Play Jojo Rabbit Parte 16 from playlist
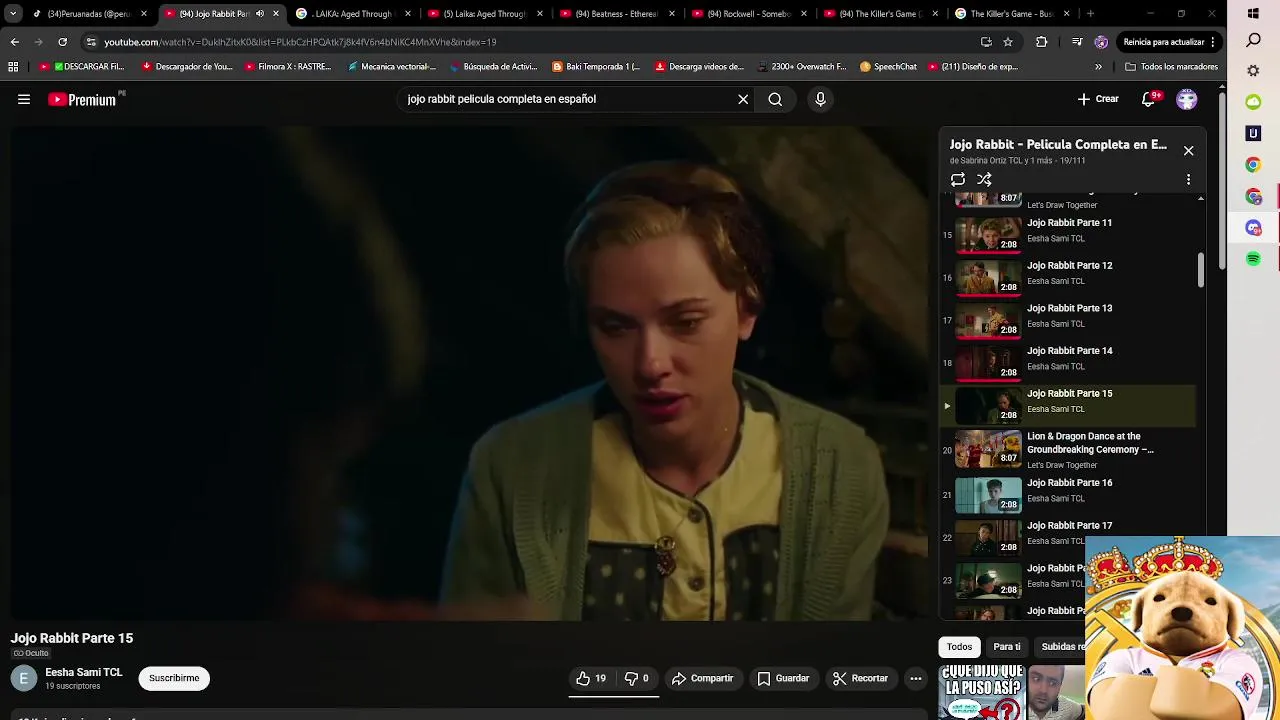This screenshot has height=720, width=1280. [1068, 493]
